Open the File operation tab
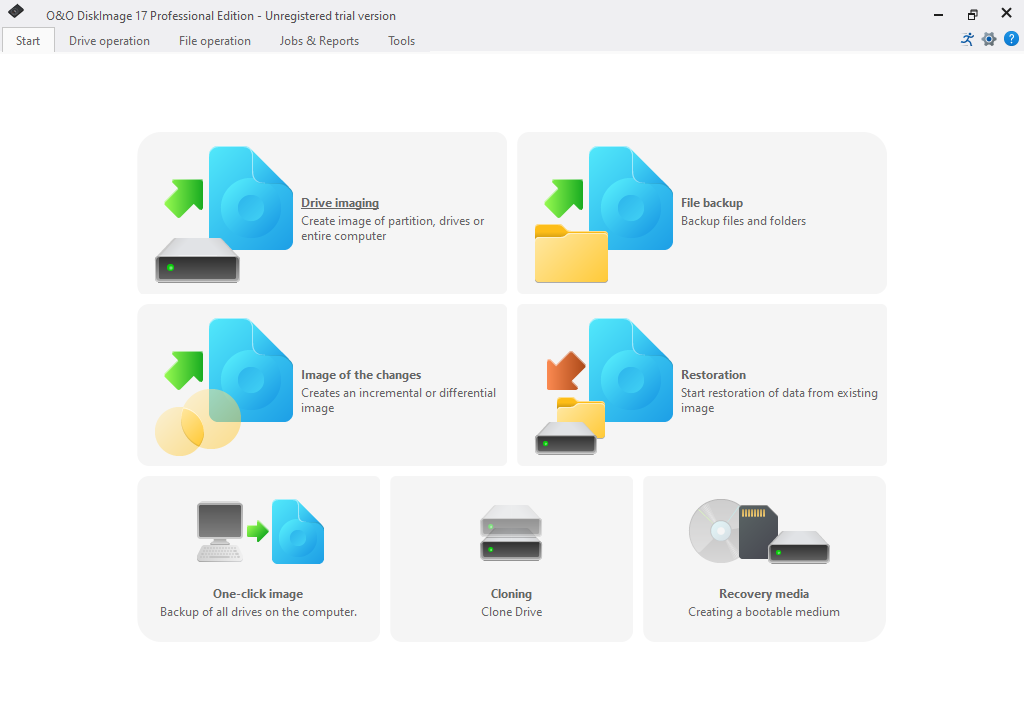 click(x=215, y=40)
